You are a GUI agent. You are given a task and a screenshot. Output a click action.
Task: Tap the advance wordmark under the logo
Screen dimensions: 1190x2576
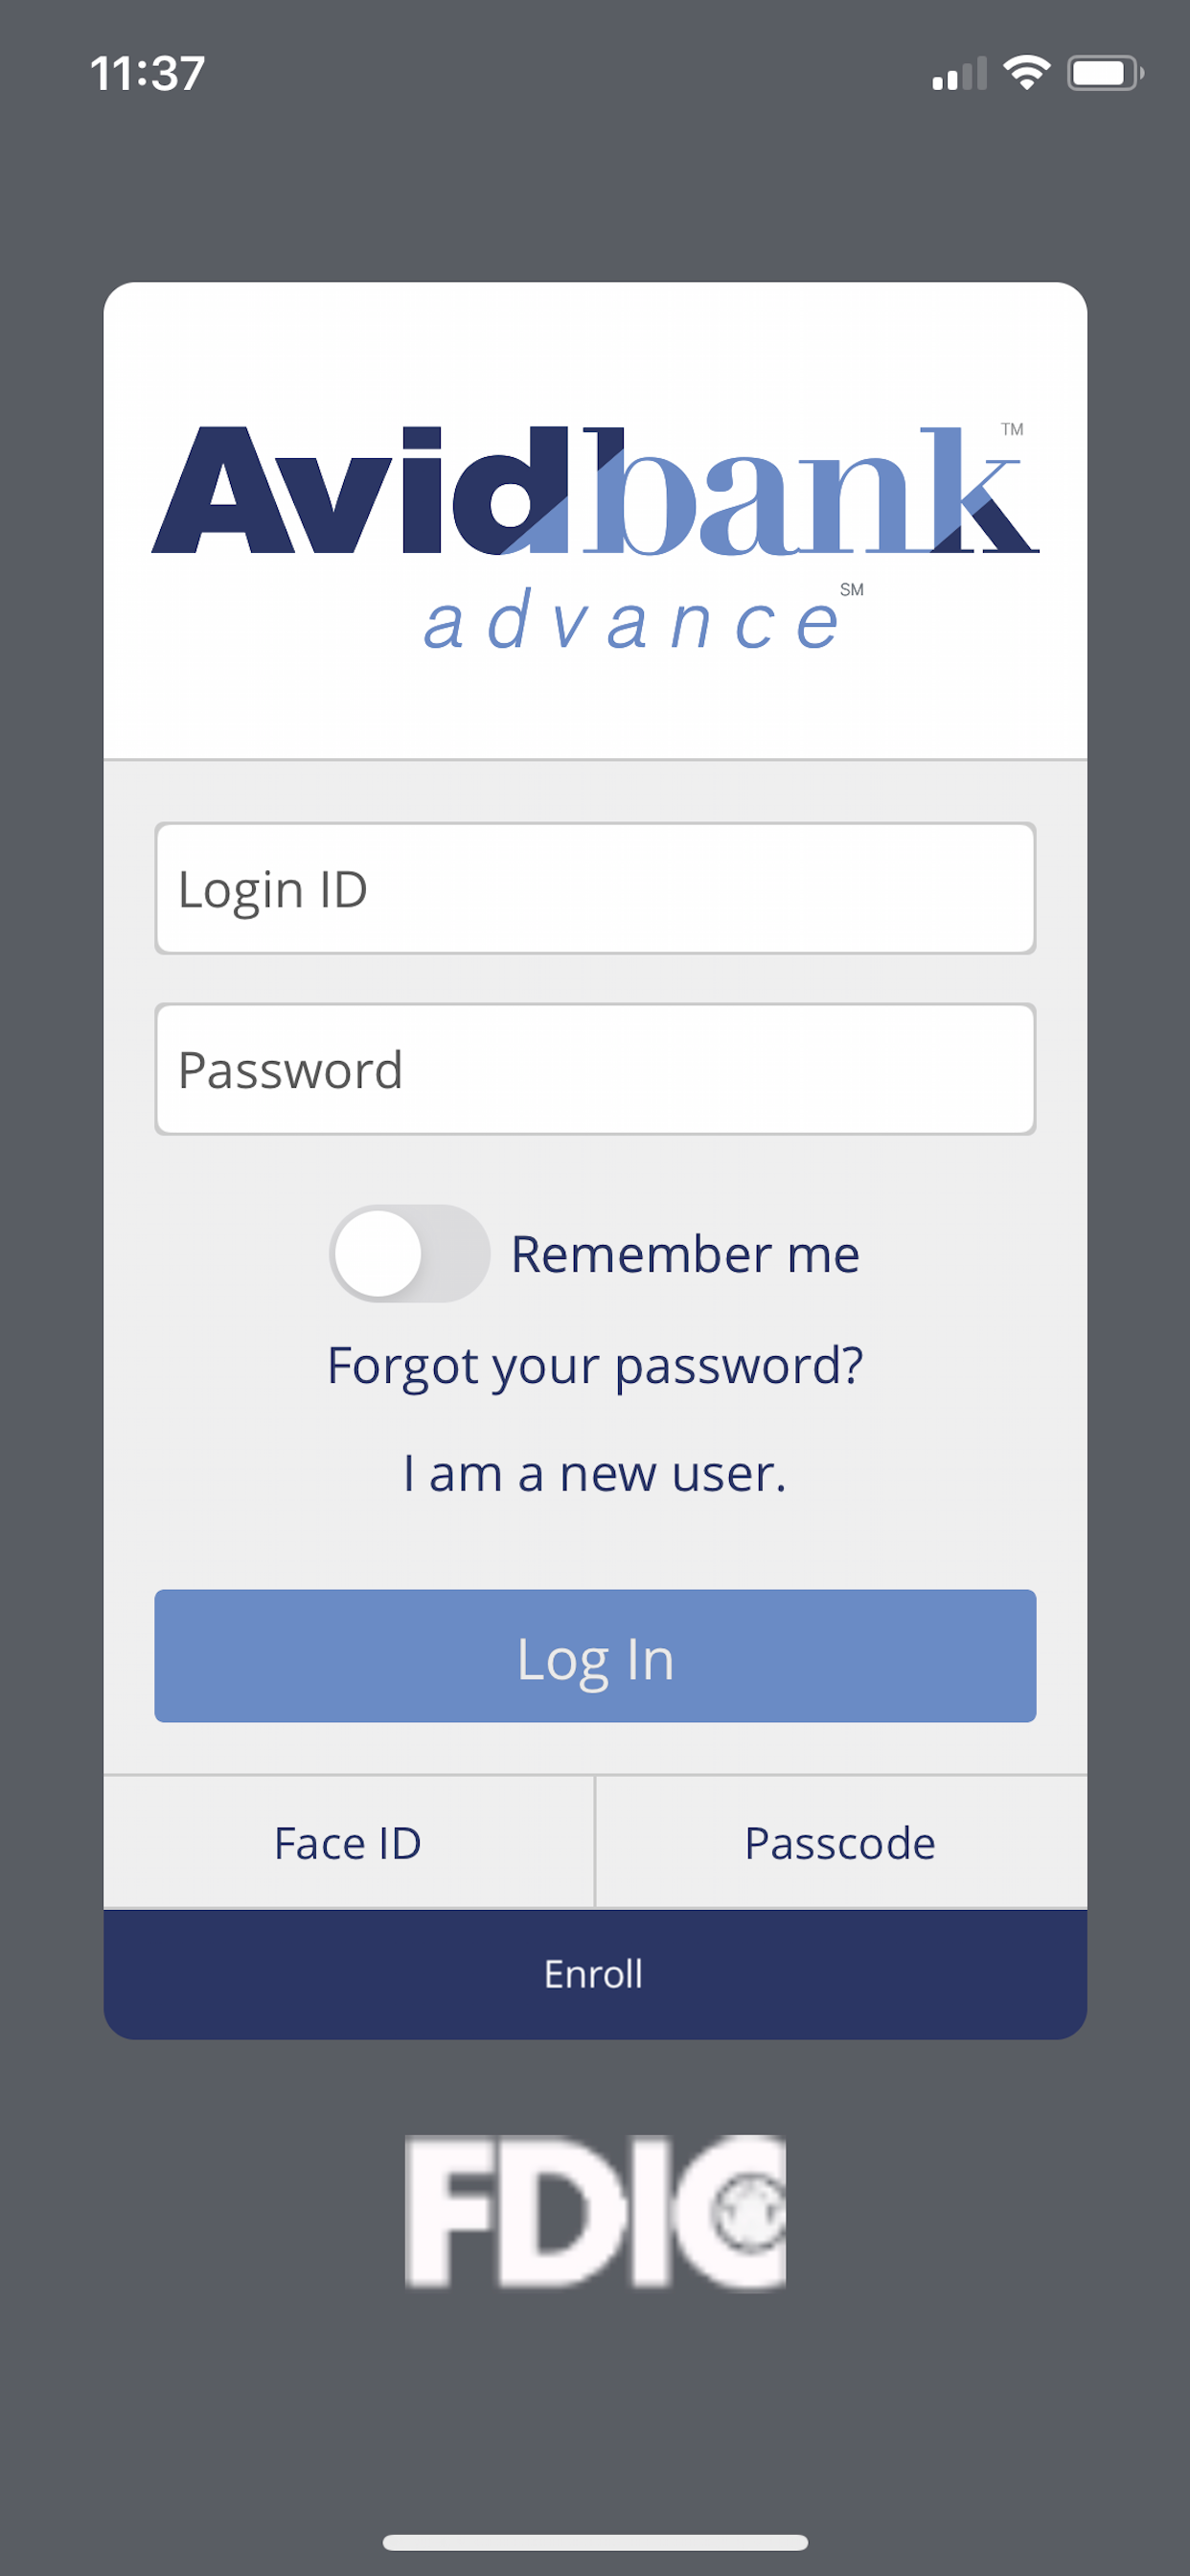pos(630,620)
